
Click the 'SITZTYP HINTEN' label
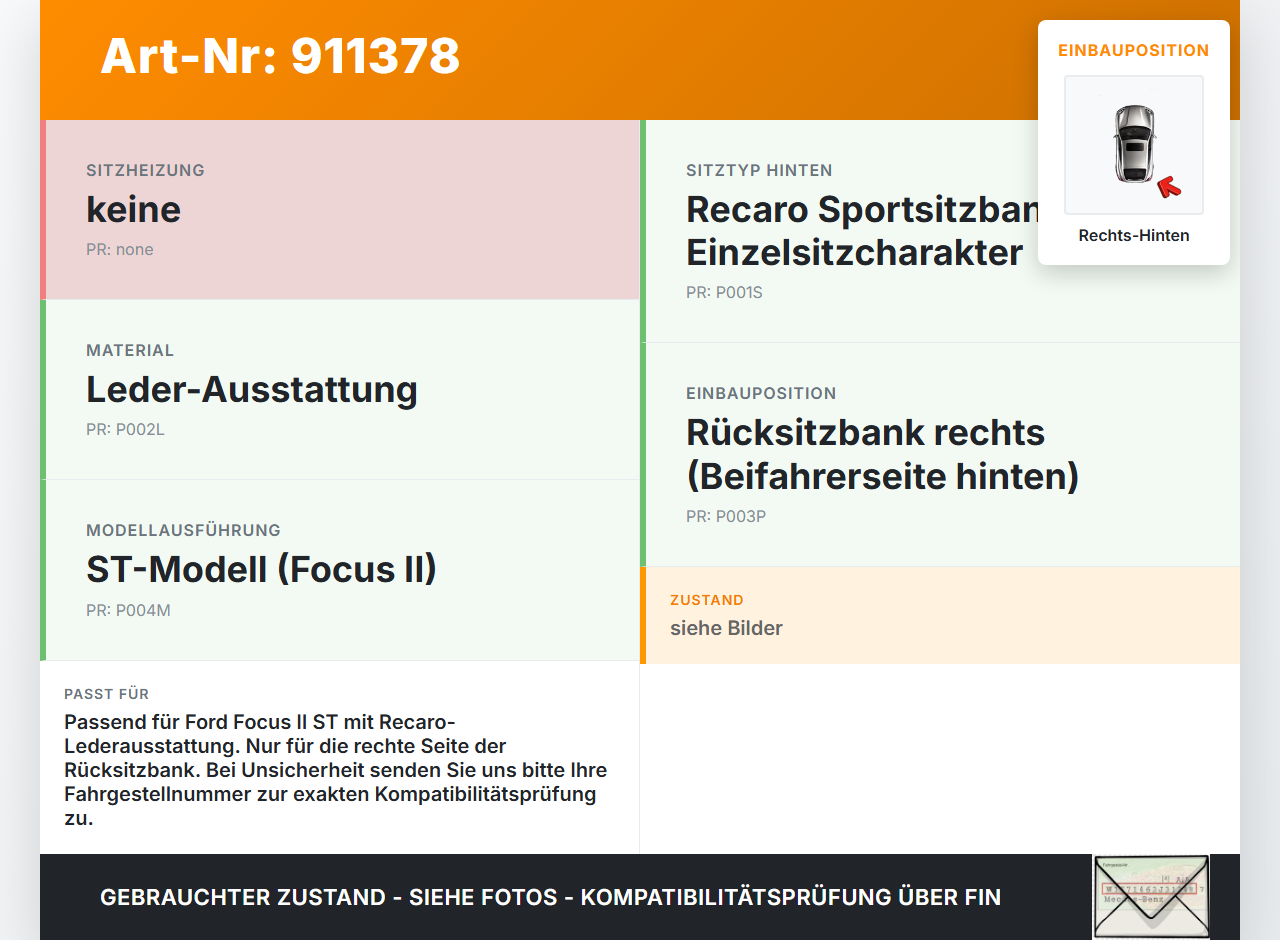[759, 170]
